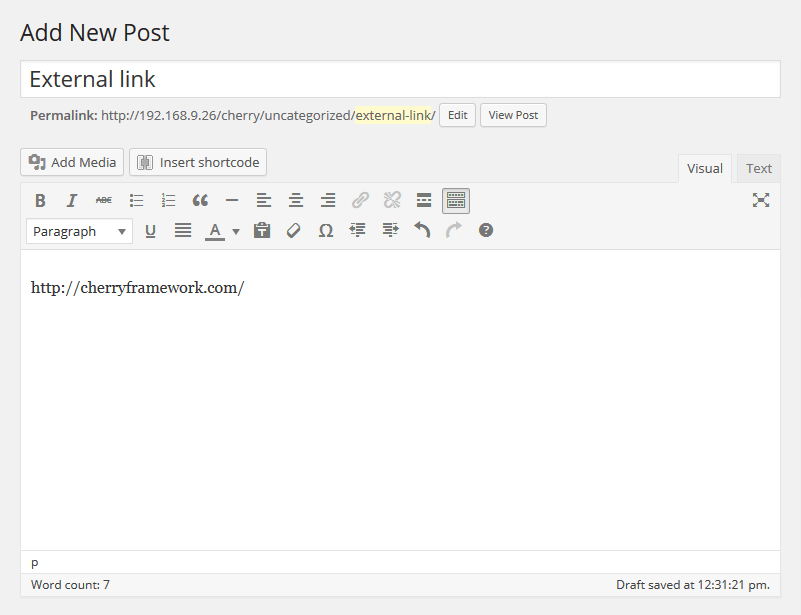801x615 pixels.
Task: Apply italic formatting
Action: click(x=71, y=200)
